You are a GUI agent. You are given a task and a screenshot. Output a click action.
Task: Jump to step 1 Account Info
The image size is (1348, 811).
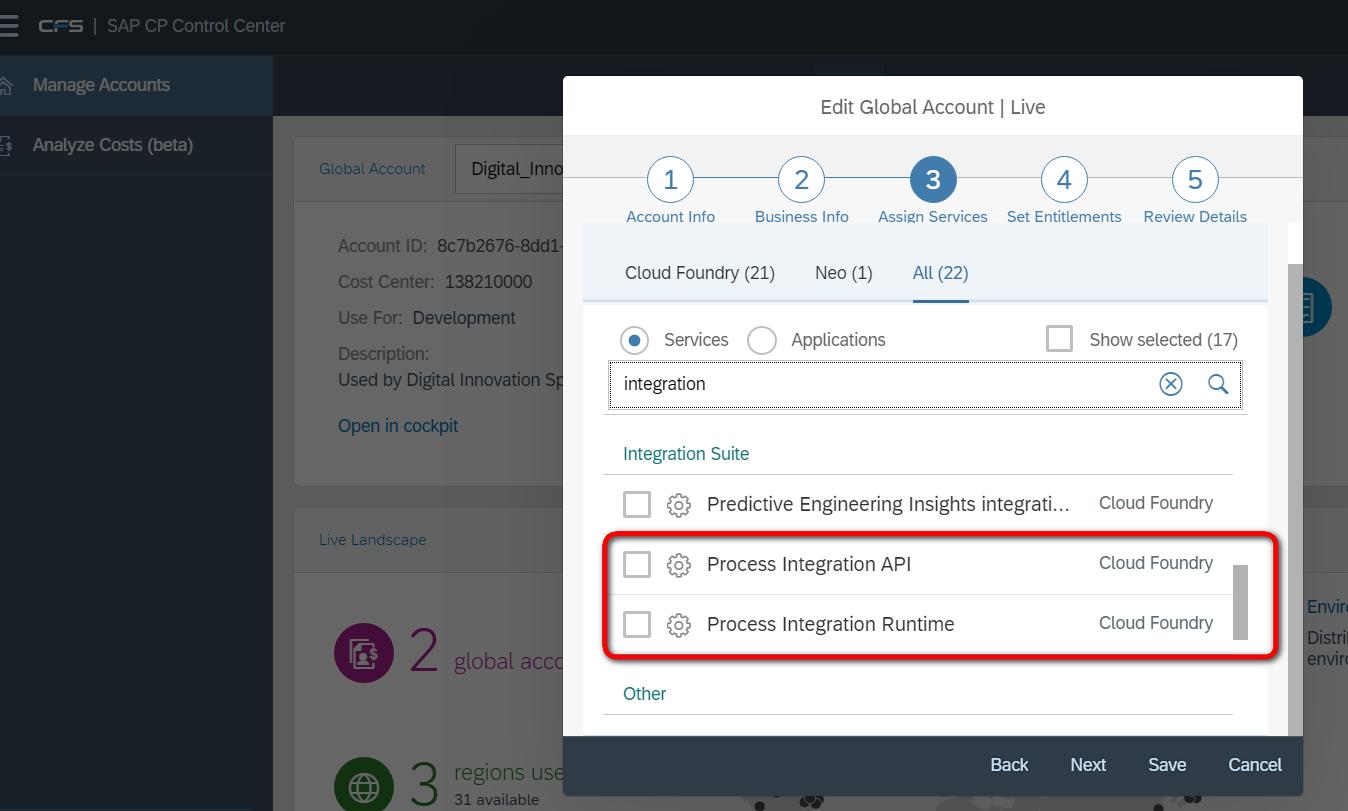click(670, 180)
